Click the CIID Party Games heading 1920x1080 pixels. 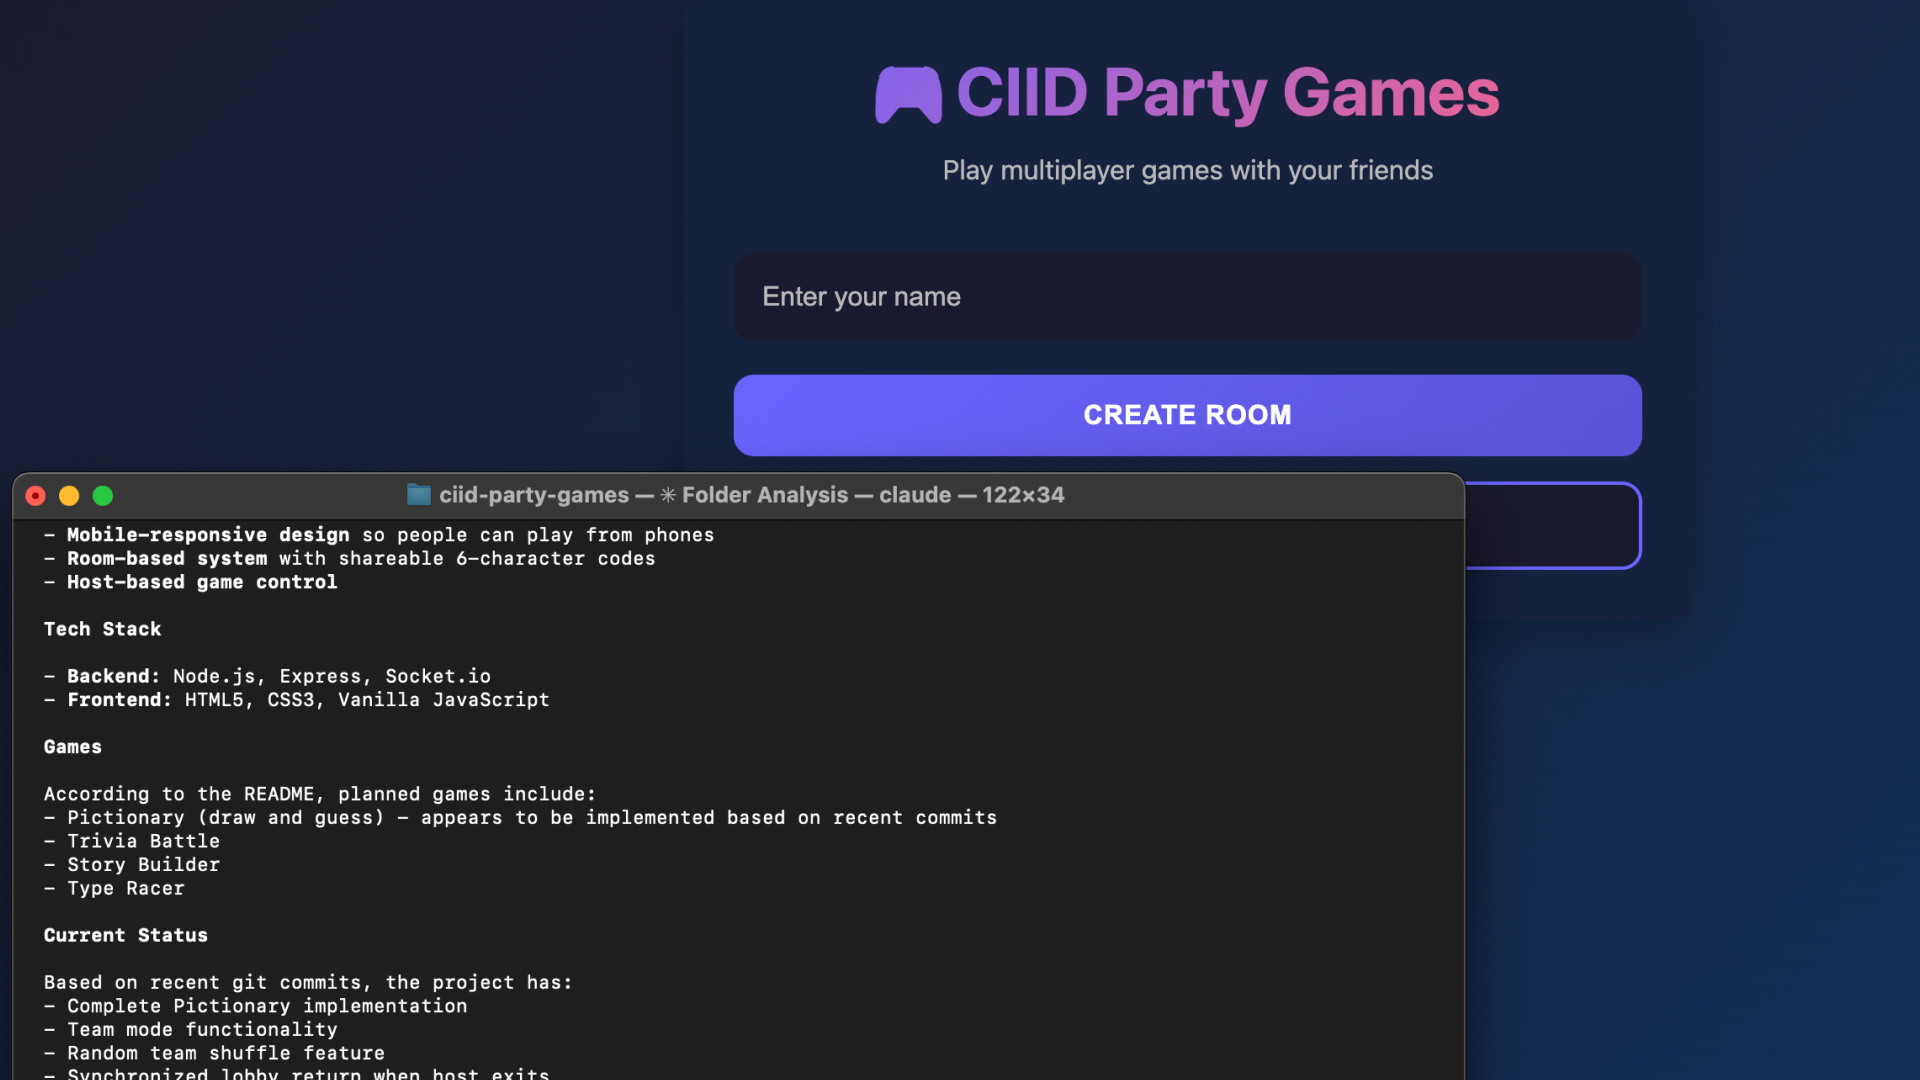point(1227,93)
